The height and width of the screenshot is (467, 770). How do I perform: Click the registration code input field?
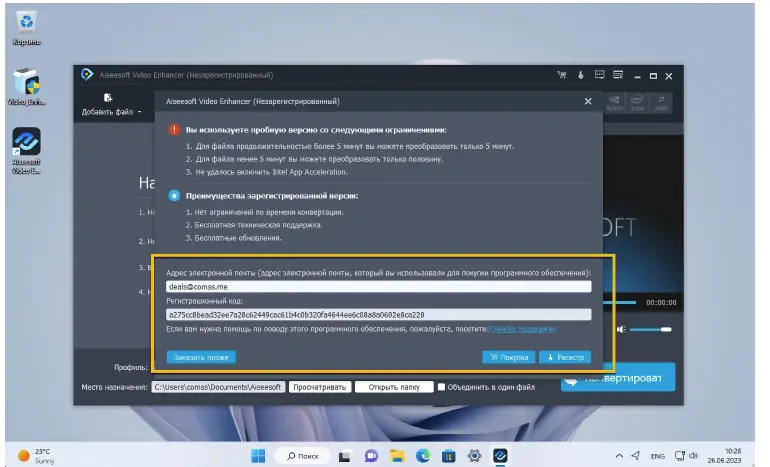pos(378,315)
